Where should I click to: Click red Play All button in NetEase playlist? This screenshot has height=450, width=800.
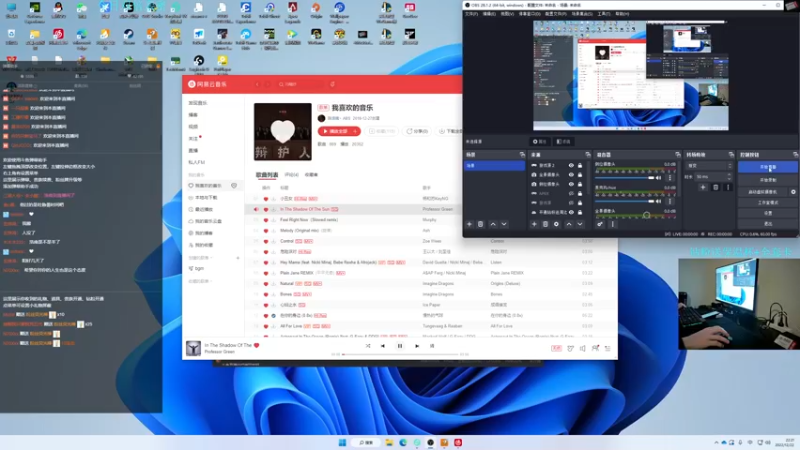coord(339,131)
